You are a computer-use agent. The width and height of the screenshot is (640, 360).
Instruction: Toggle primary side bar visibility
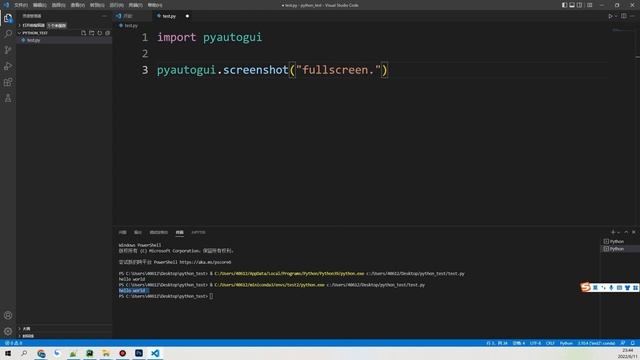click(564, 5)
